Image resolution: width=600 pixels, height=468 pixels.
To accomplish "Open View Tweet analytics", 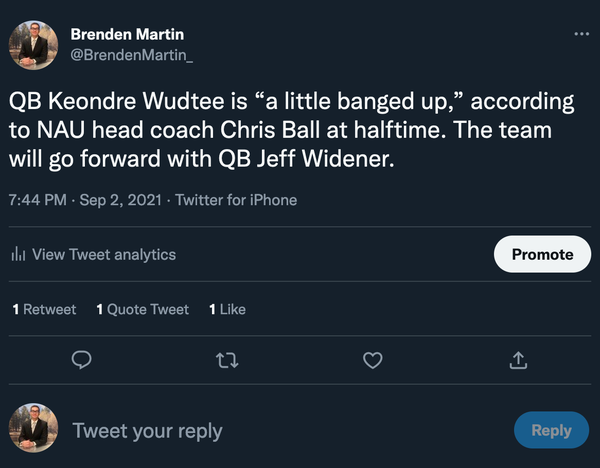I will (x=103, y=255).
